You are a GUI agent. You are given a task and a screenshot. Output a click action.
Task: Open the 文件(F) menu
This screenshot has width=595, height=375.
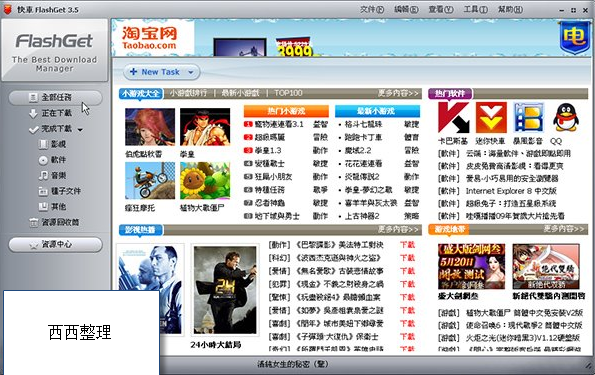click(372, 9)
